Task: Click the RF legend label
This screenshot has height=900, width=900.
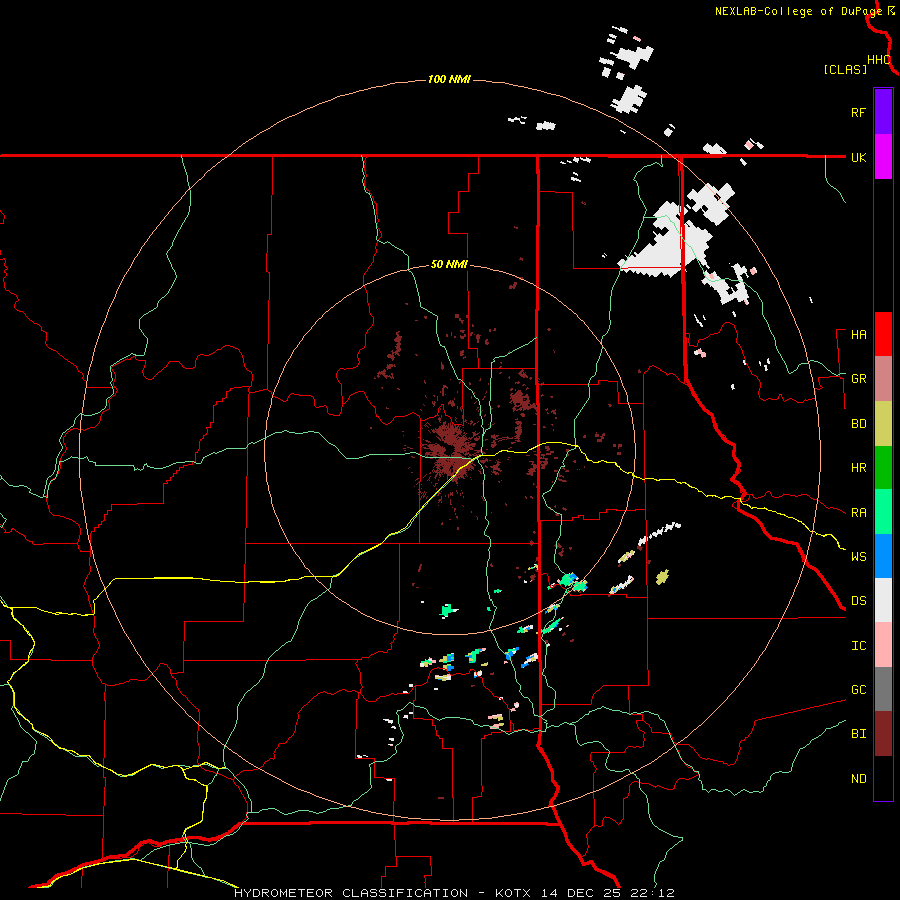Action: click(858, 112)
